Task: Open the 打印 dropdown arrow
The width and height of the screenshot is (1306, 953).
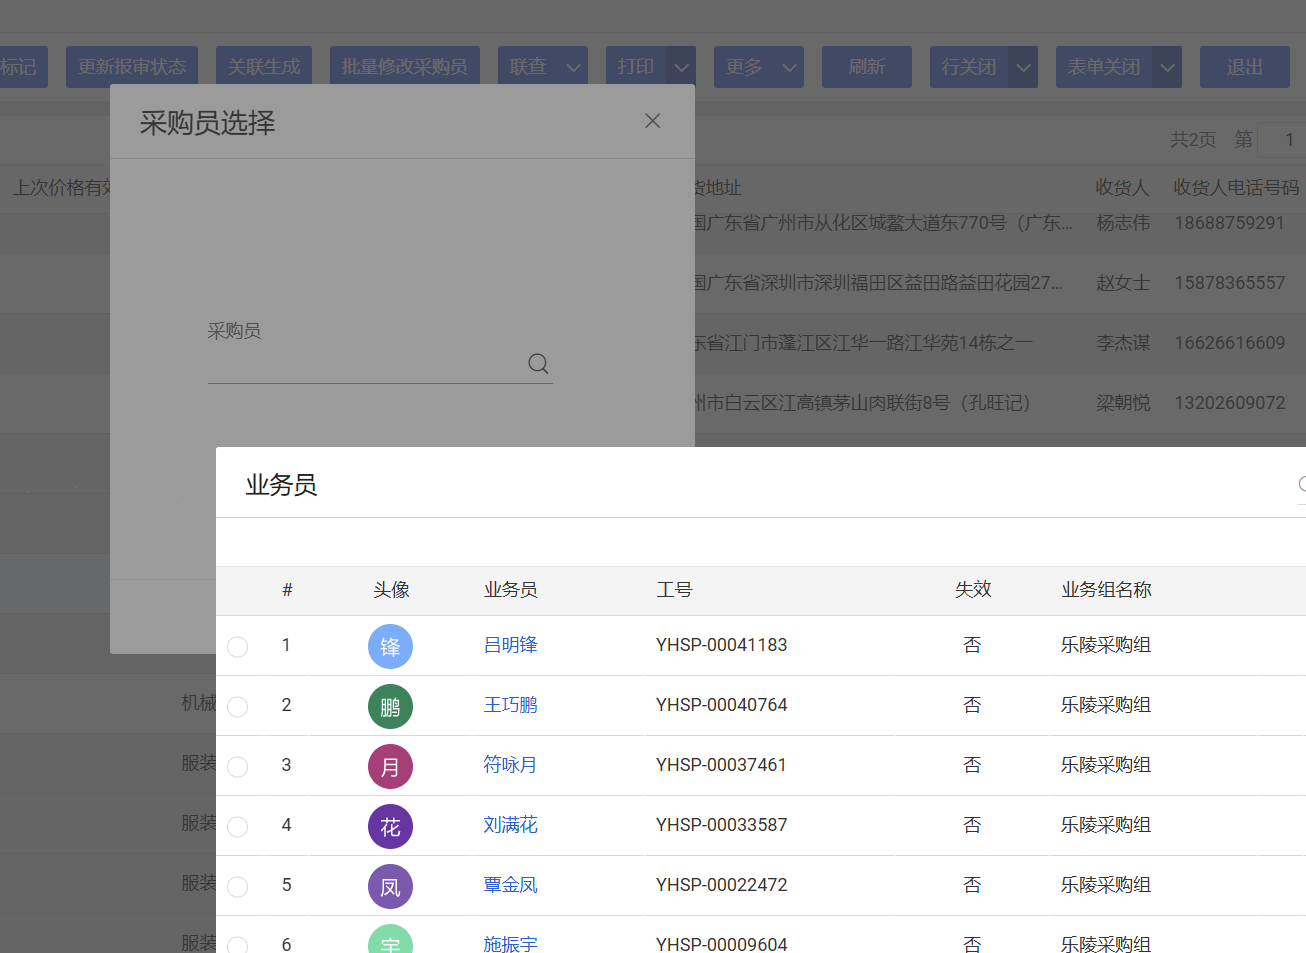Action: point(681,68)
